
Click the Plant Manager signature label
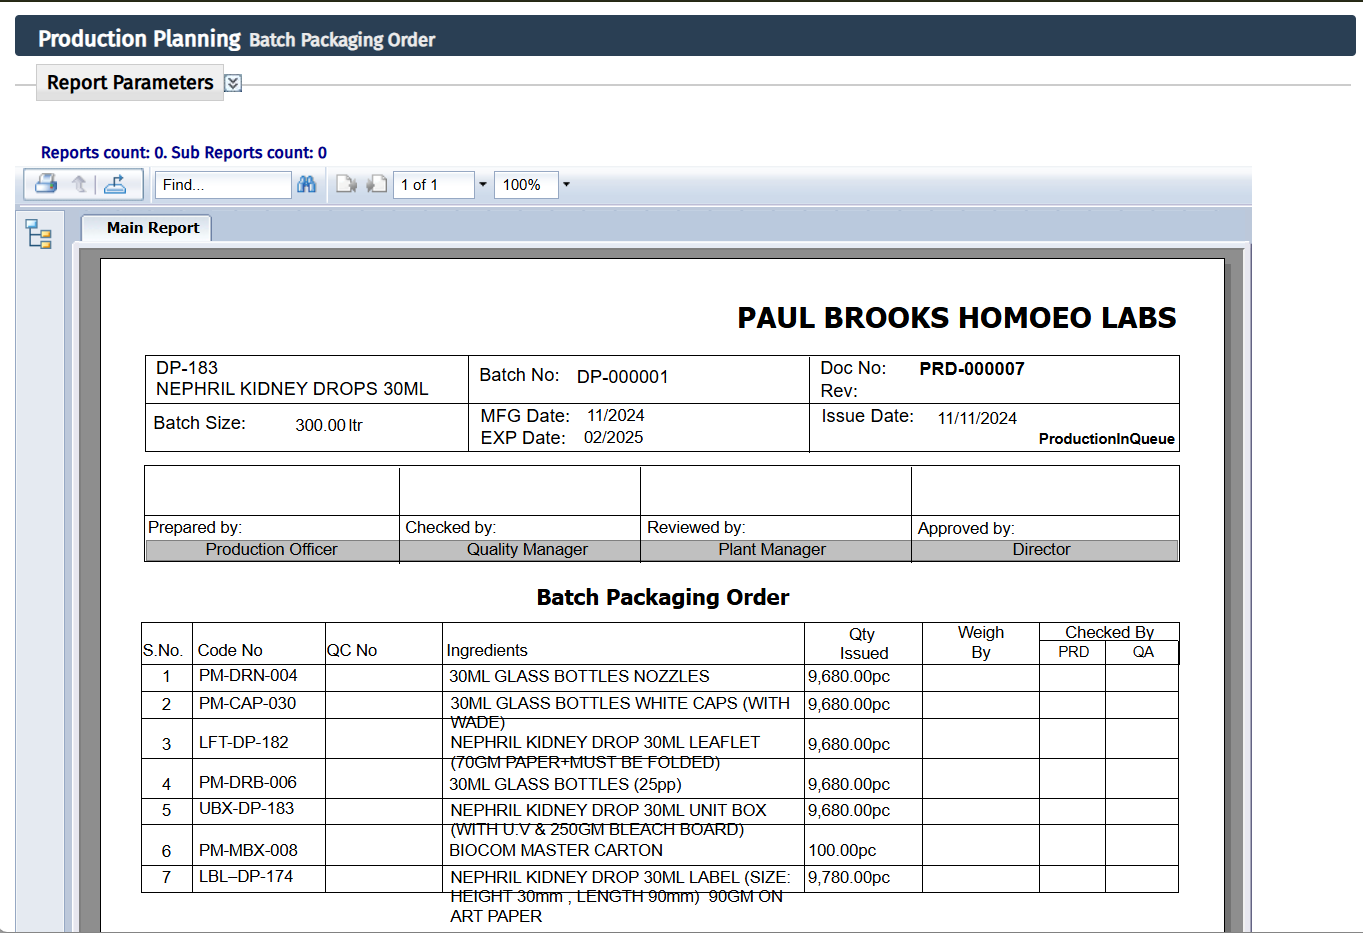pos(772,550)
